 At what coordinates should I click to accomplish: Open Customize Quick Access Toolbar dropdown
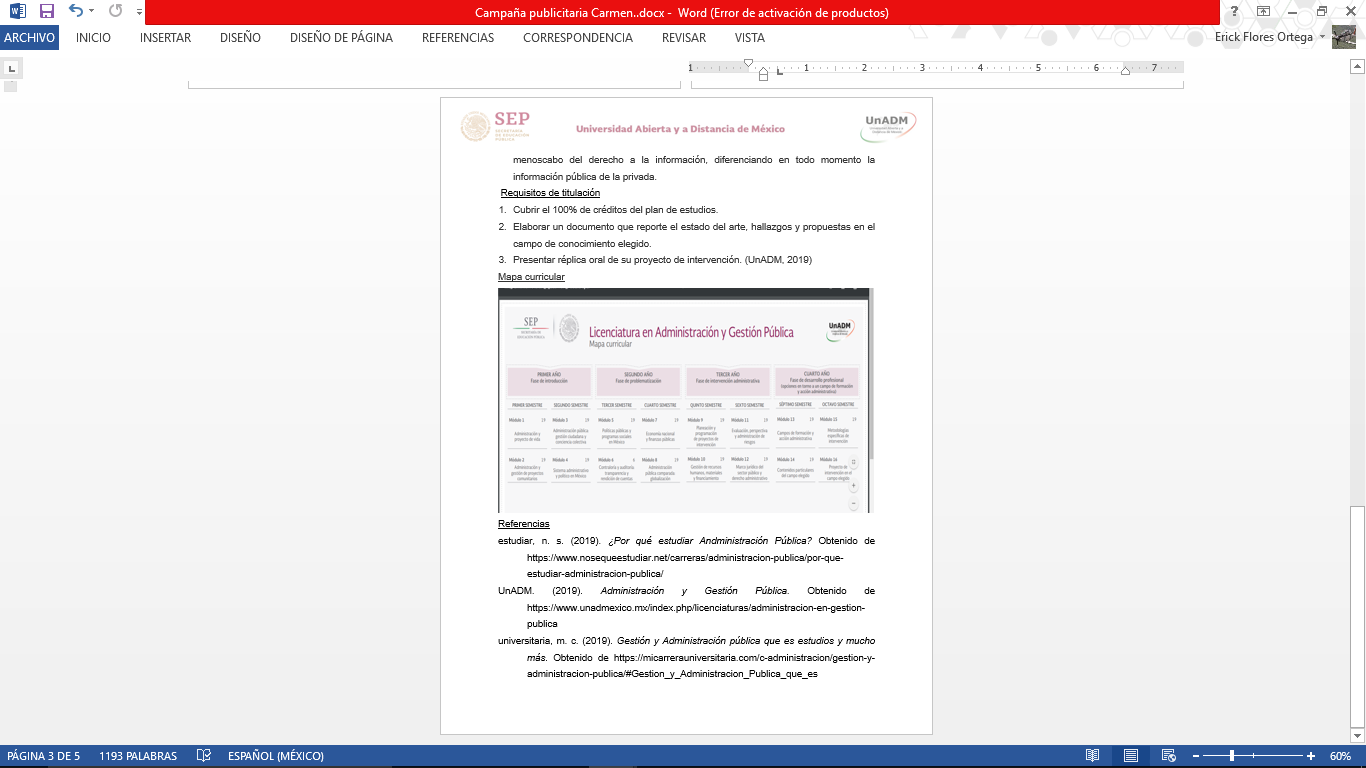click(137, 12)
